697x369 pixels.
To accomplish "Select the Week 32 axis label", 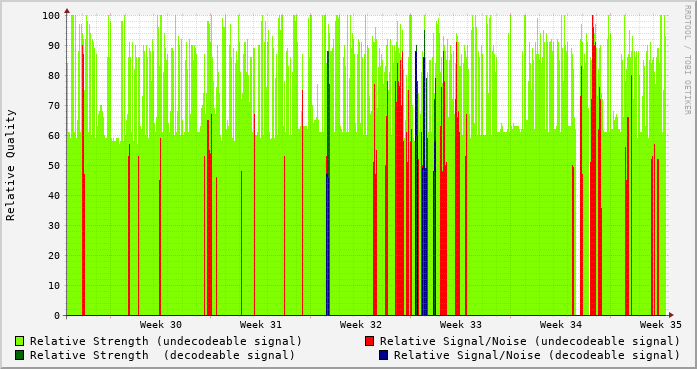I will coord(361,325).
